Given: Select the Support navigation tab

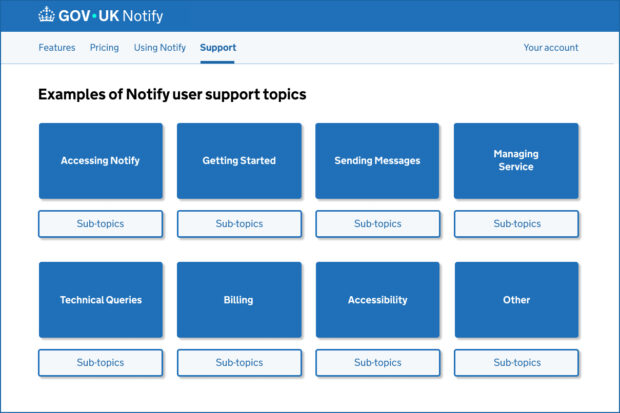Looking at the screenshot, I should [218, 47].
